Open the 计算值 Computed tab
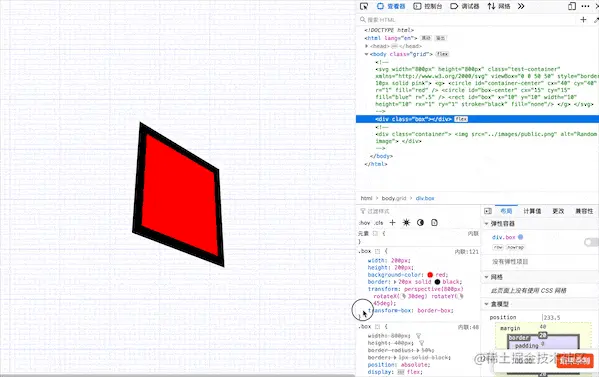Screen dimensions: 599x377 [x=532, y=211]
